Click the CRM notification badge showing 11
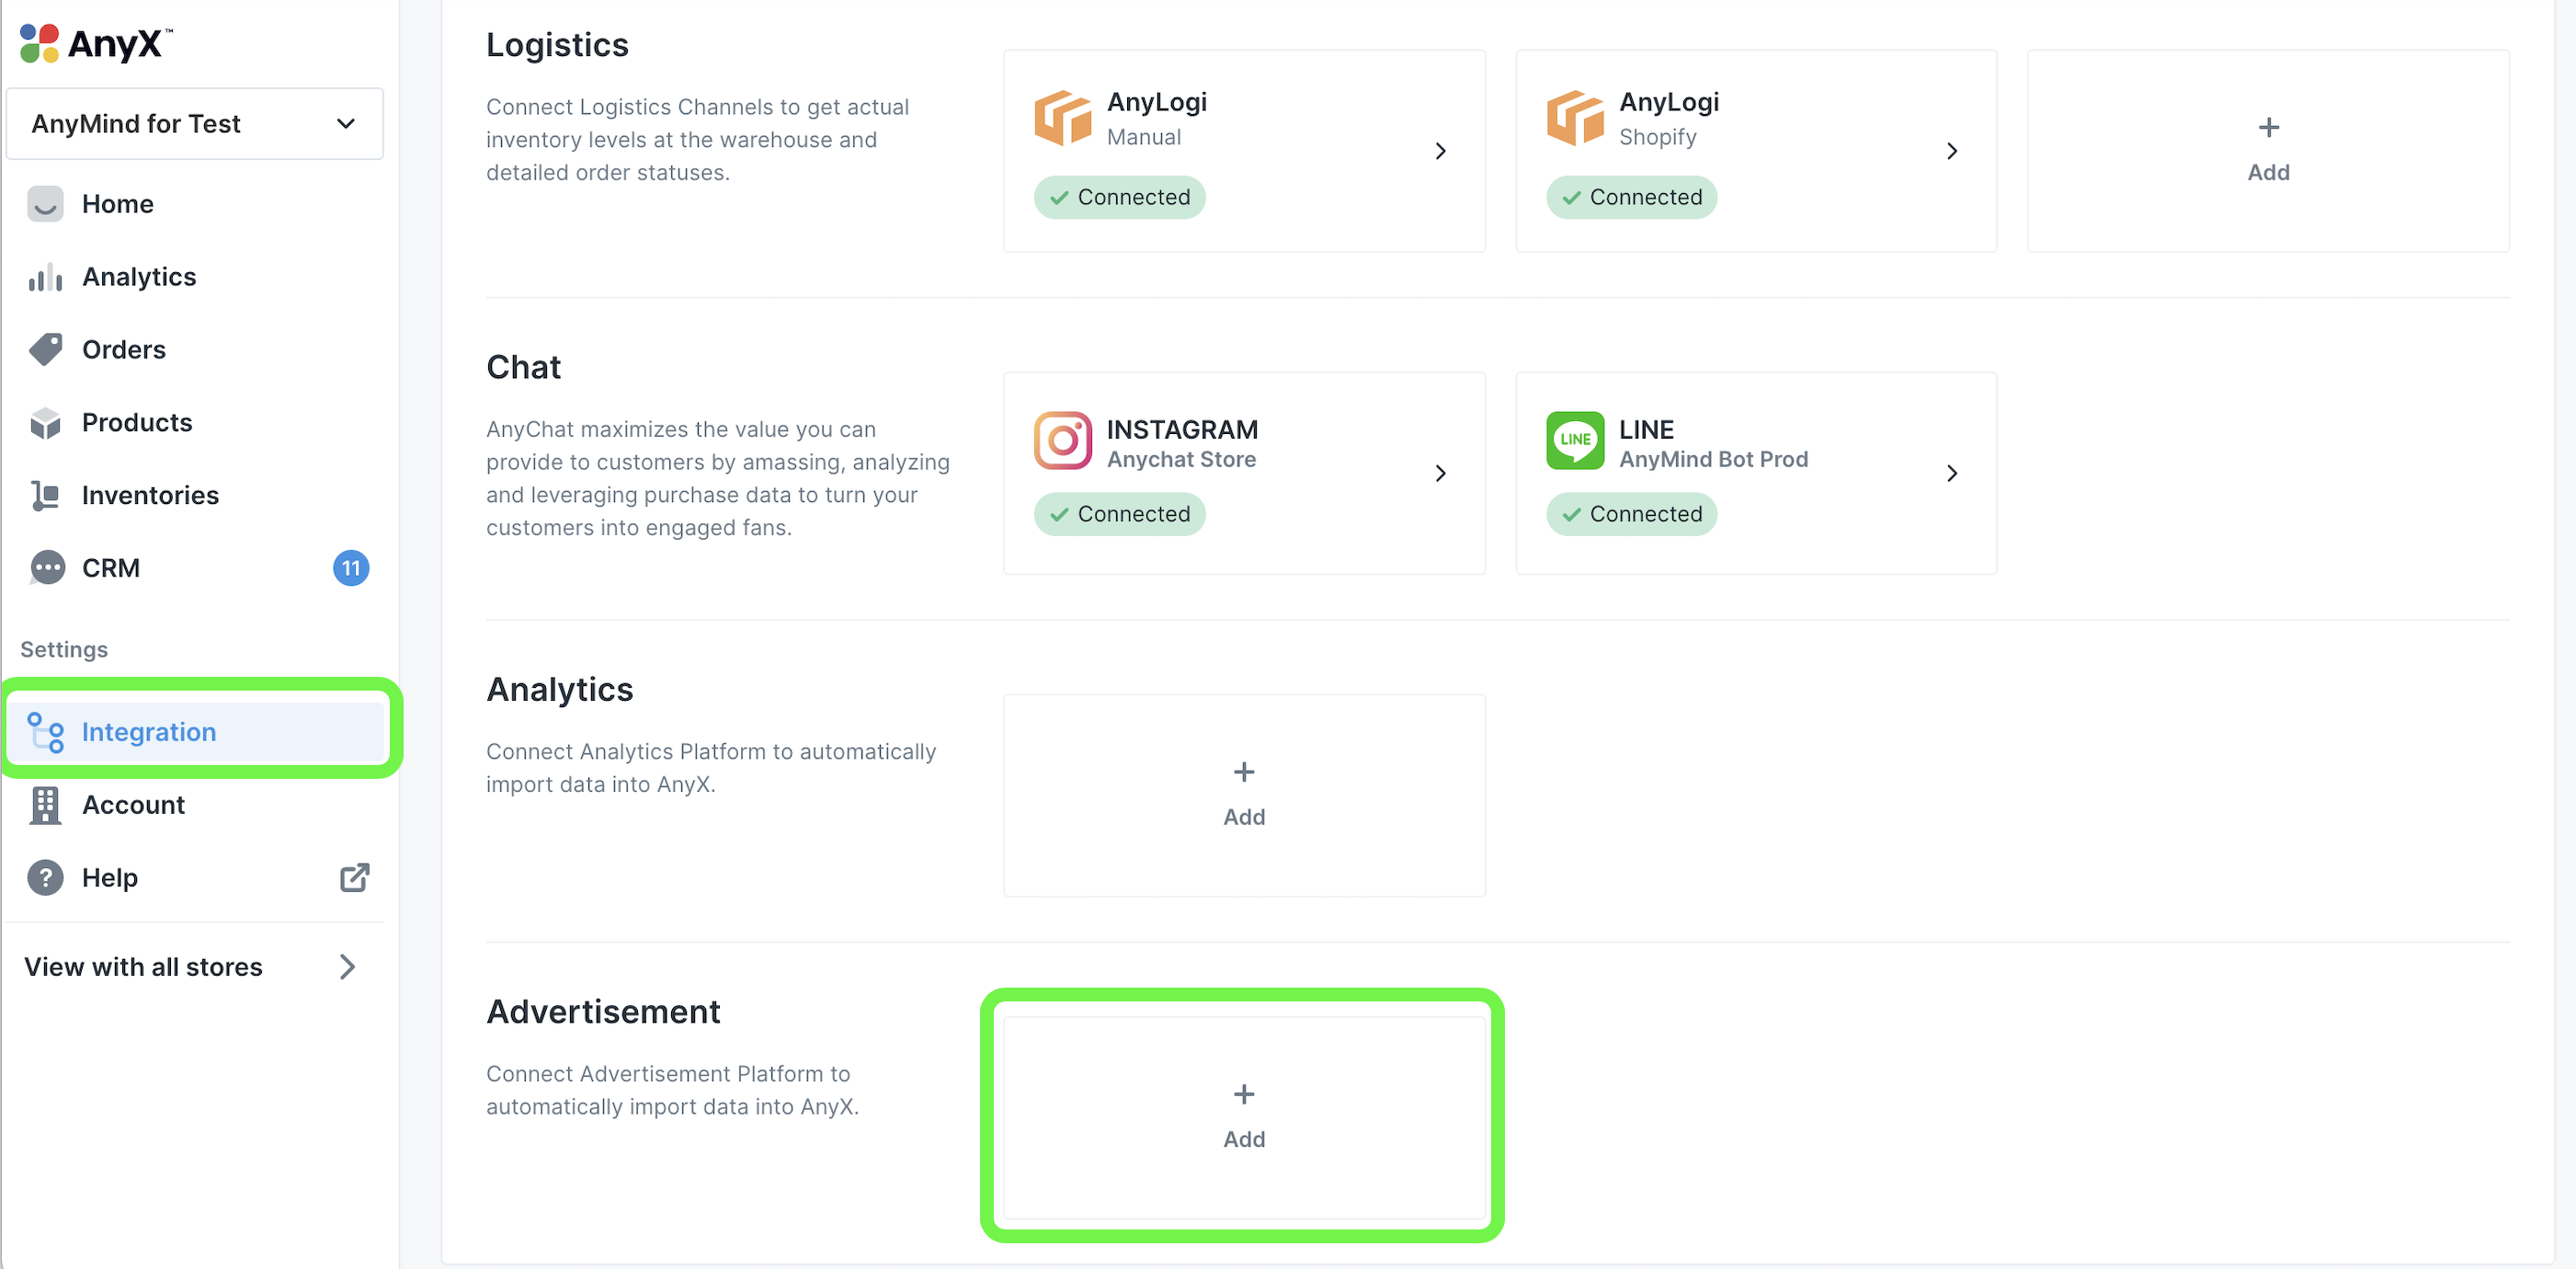The height and width of the screenshot is (1269, 2576). point(350,568)
